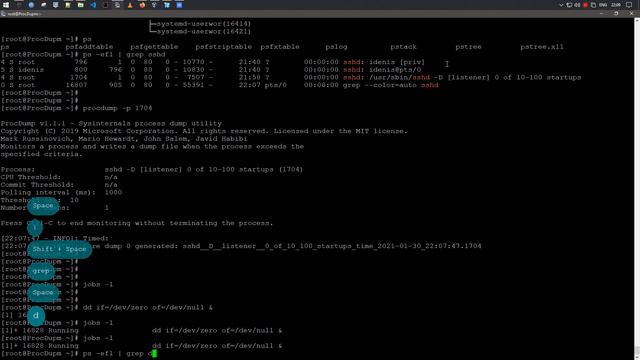Click the generated dump filename ending in 22:07:47.1704
The height and width of the screenshot is (360, 640).
coord(332,246)
